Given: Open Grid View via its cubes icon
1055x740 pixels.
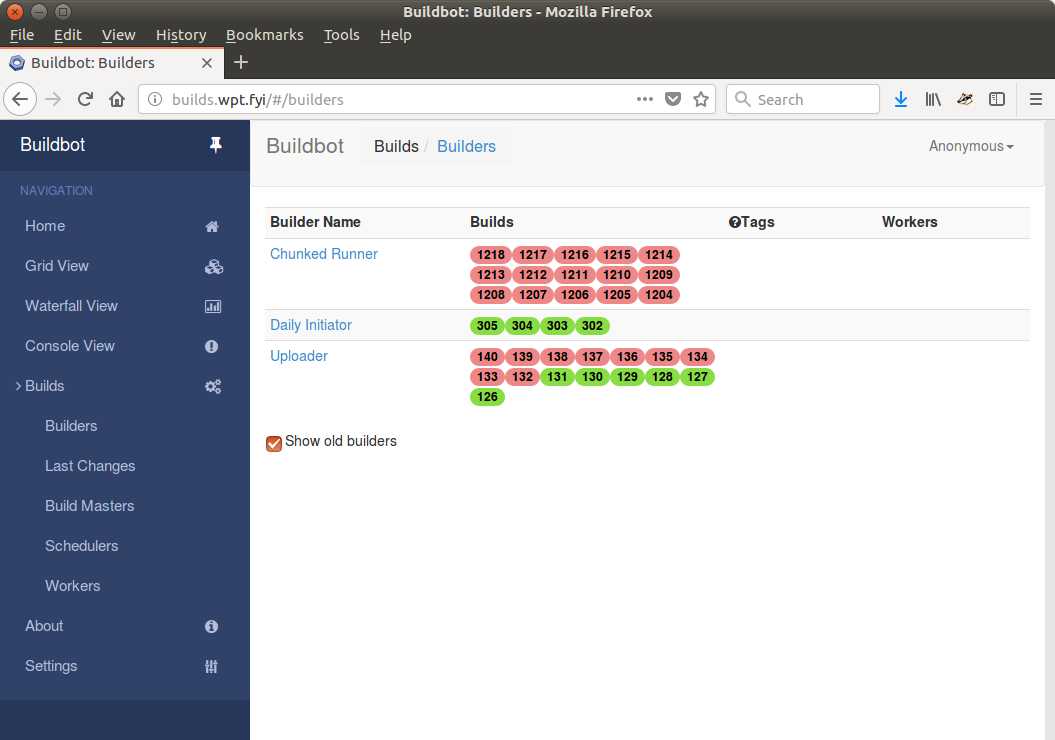Looking at the screenshot, I should (x=213, y=266).
